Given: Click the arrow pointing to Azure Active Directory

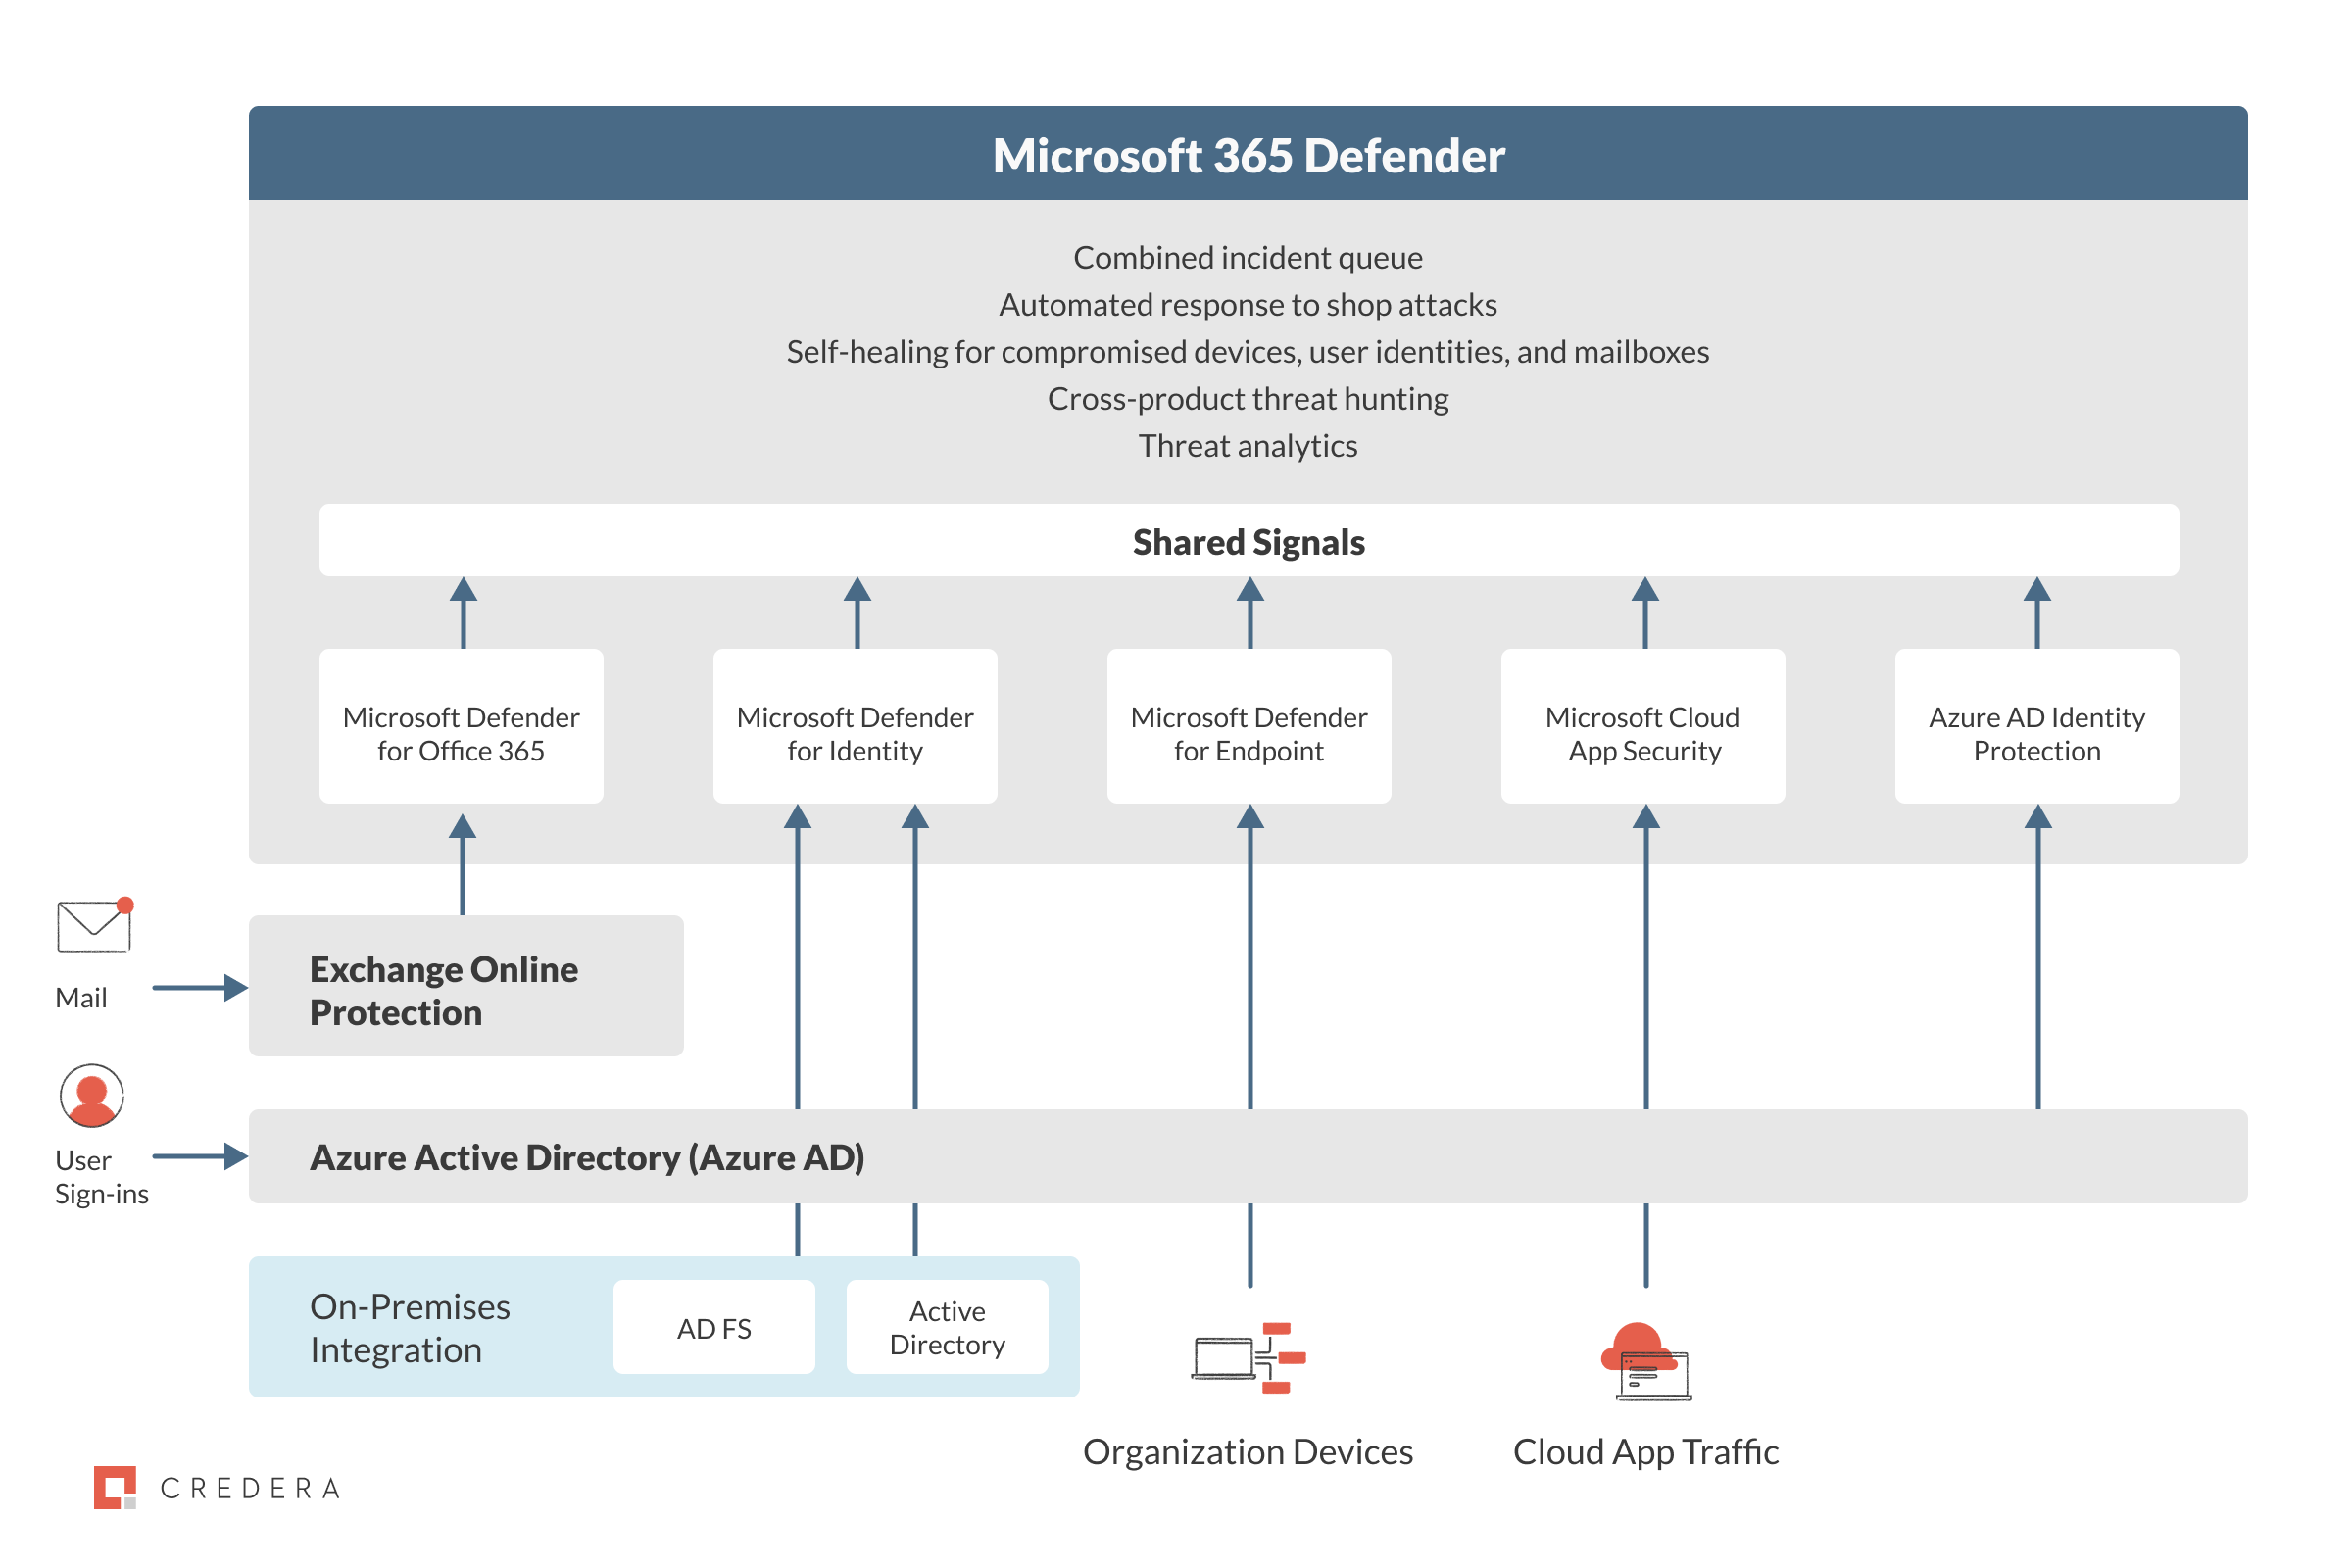Looking at the screenshot, I should click(x=200, y=1157).
